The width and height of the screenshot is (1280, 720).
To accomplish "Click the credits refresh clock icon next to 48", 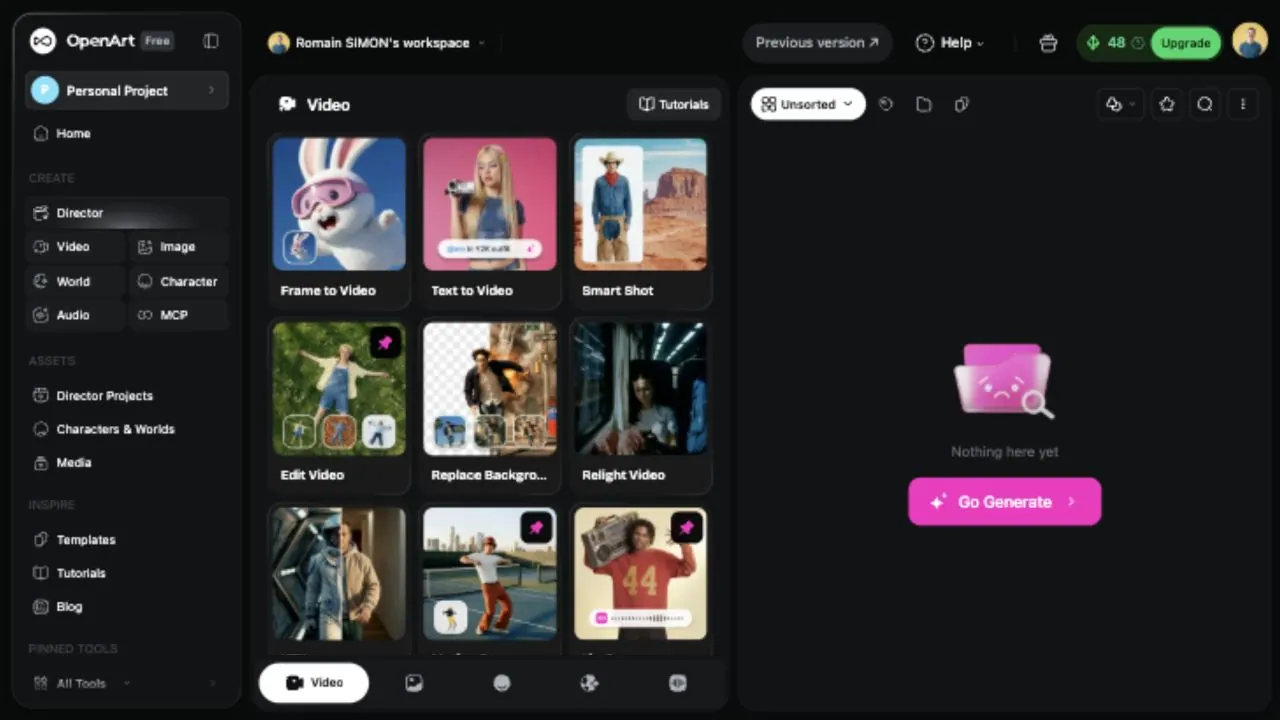I will coord(1138,43).
